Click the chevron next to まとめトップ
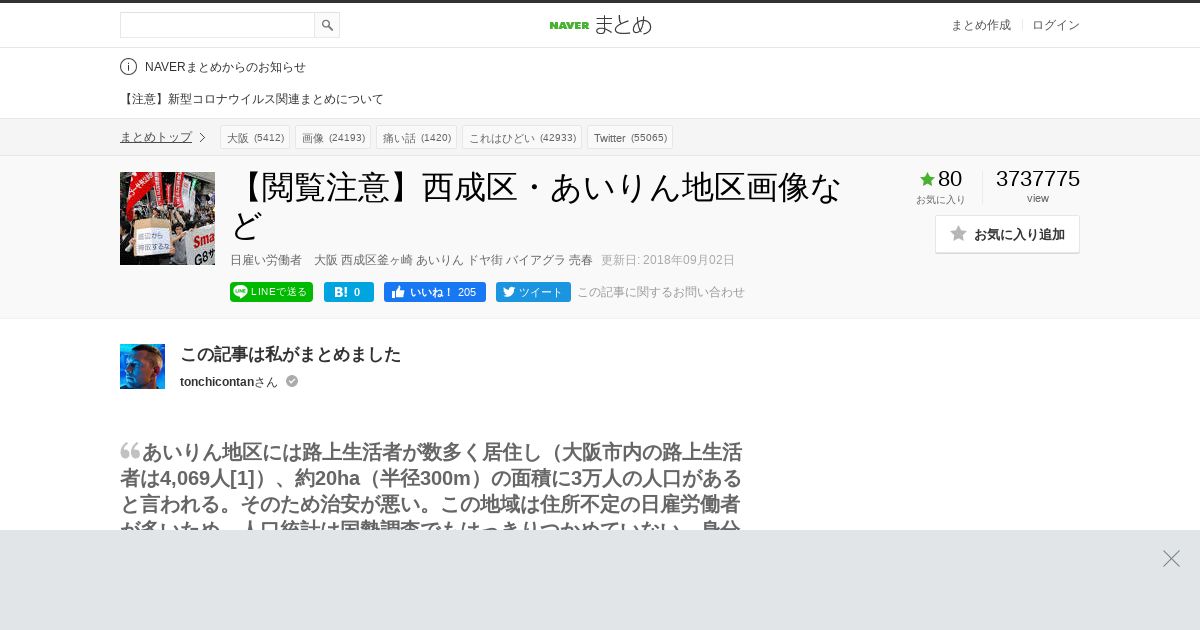 coord(202,137)
